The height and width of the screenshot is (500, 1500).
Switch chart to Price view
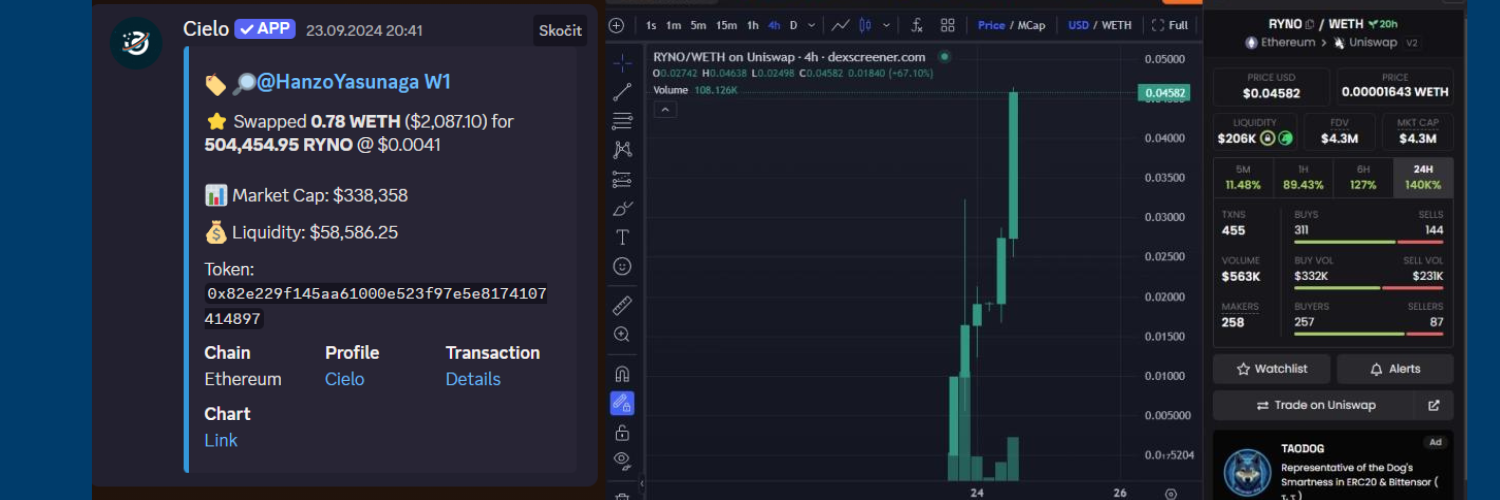coord(991,25)
